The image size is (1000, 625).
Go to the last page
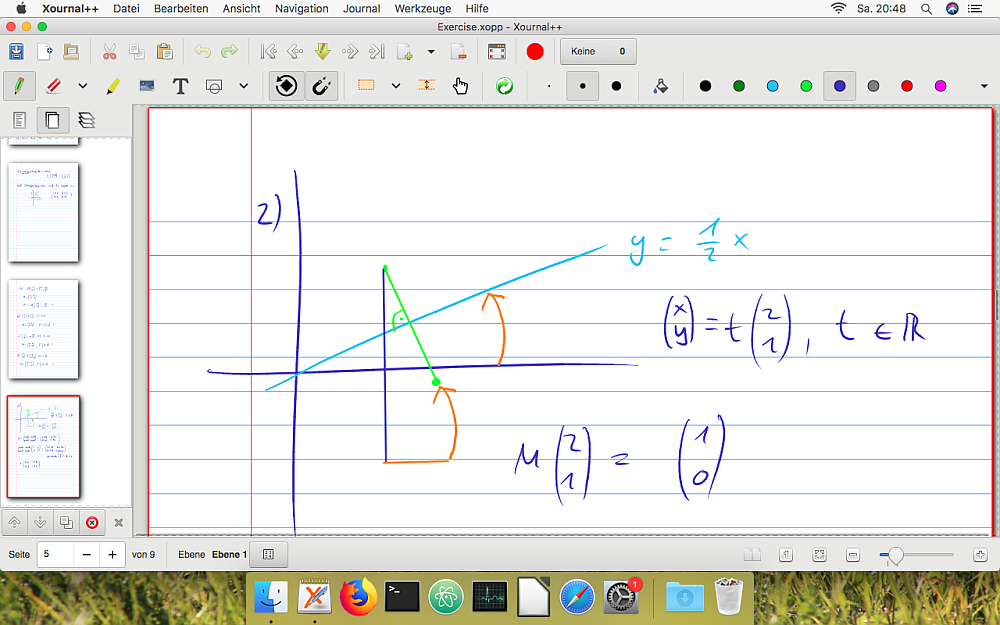pyautogui.click(x=378, y=52)
